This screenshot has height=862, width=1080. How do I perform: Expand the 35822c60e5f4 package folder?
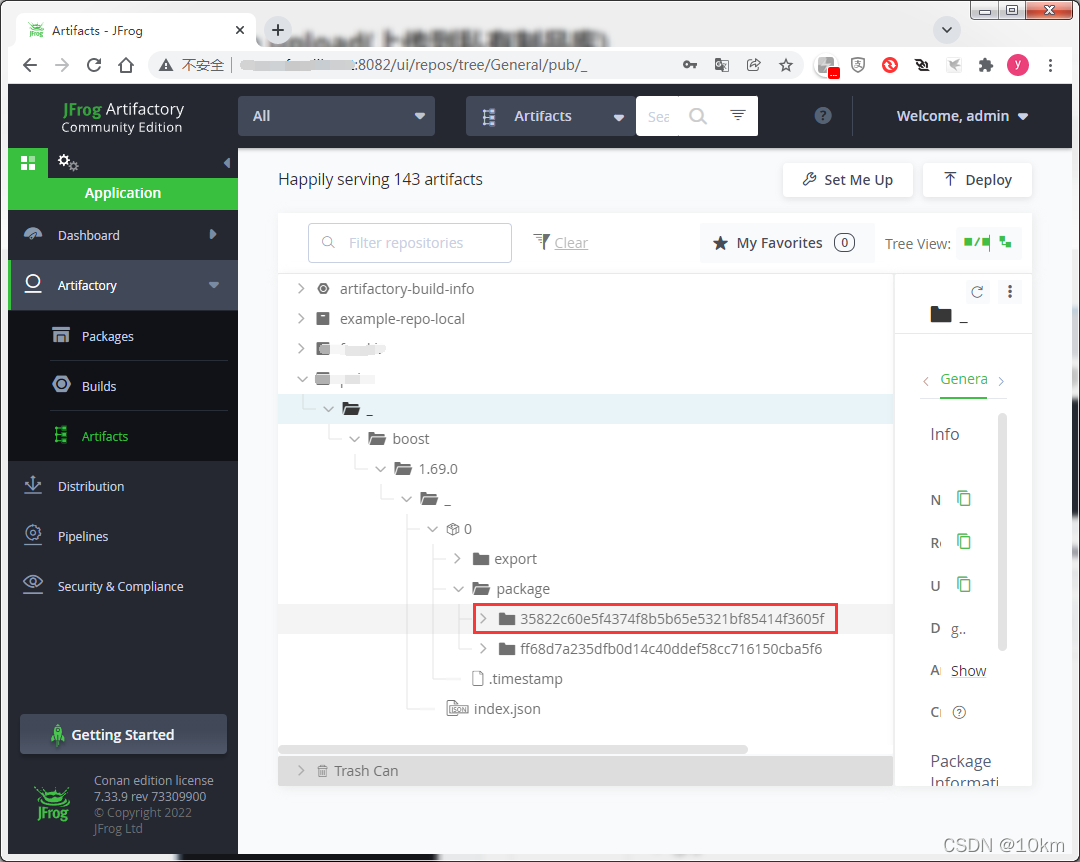(x=484, y=619)
